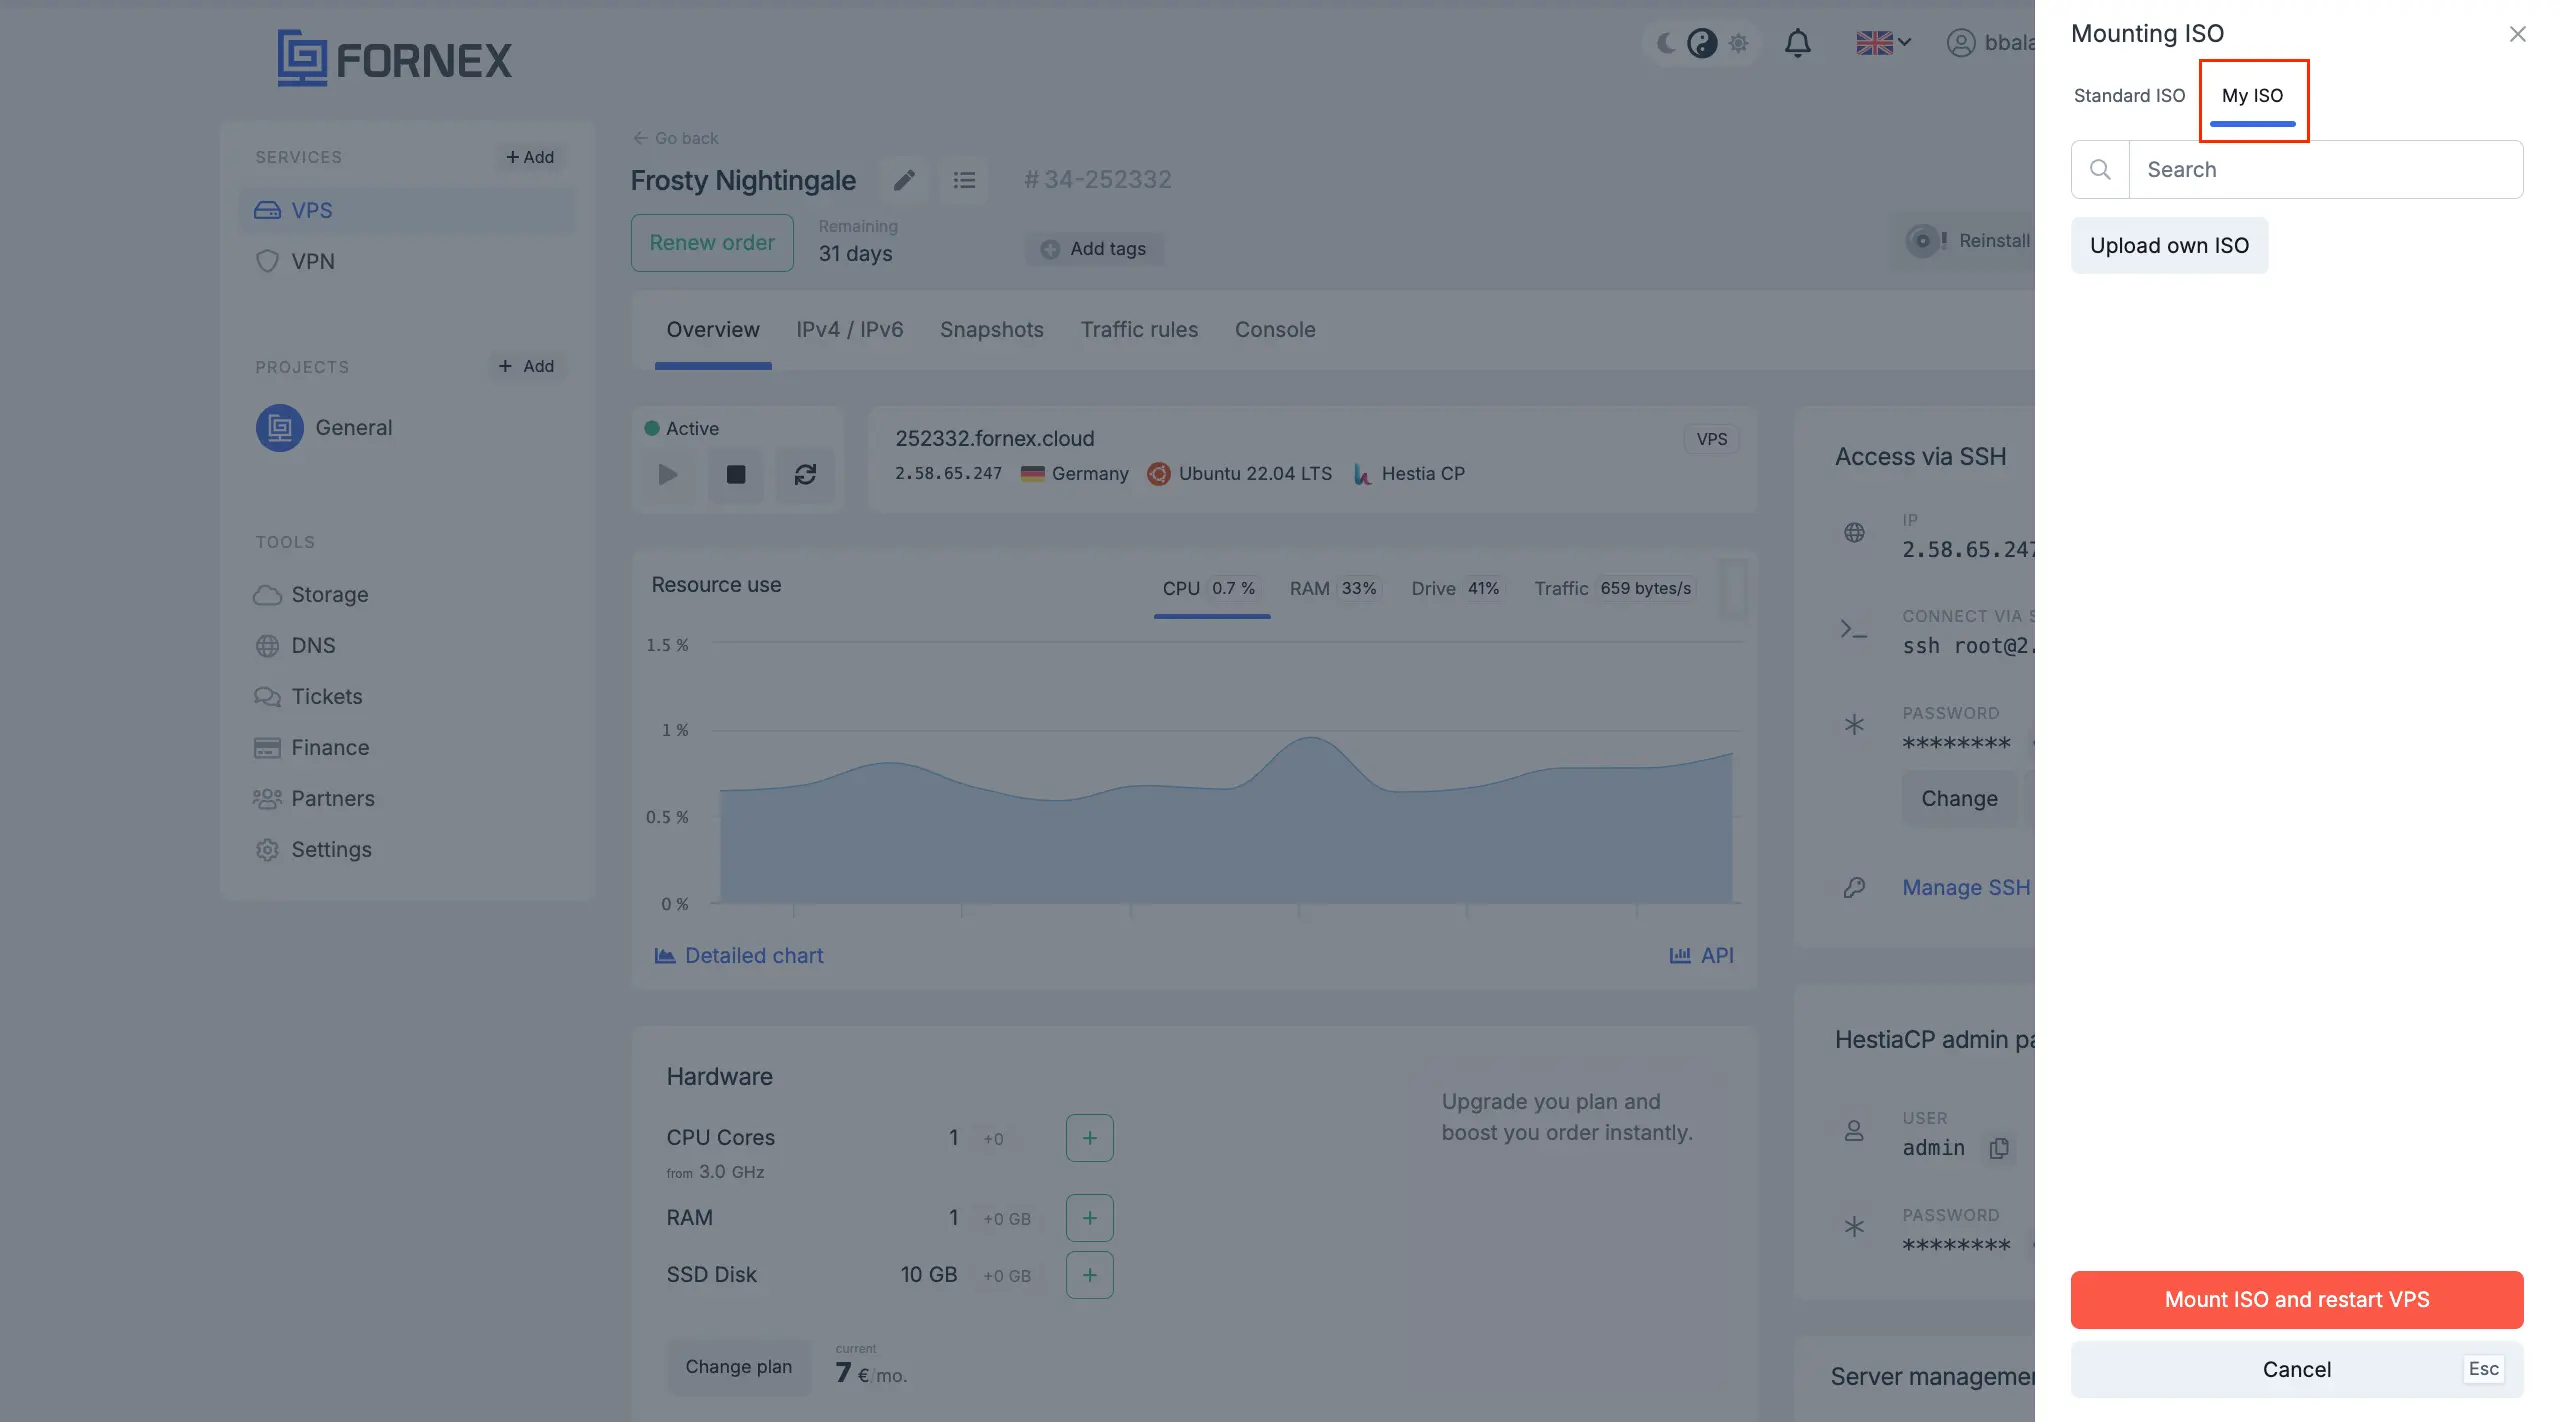The image size is (2560, 1422).
Task: Add a new project
Action: 527,366
